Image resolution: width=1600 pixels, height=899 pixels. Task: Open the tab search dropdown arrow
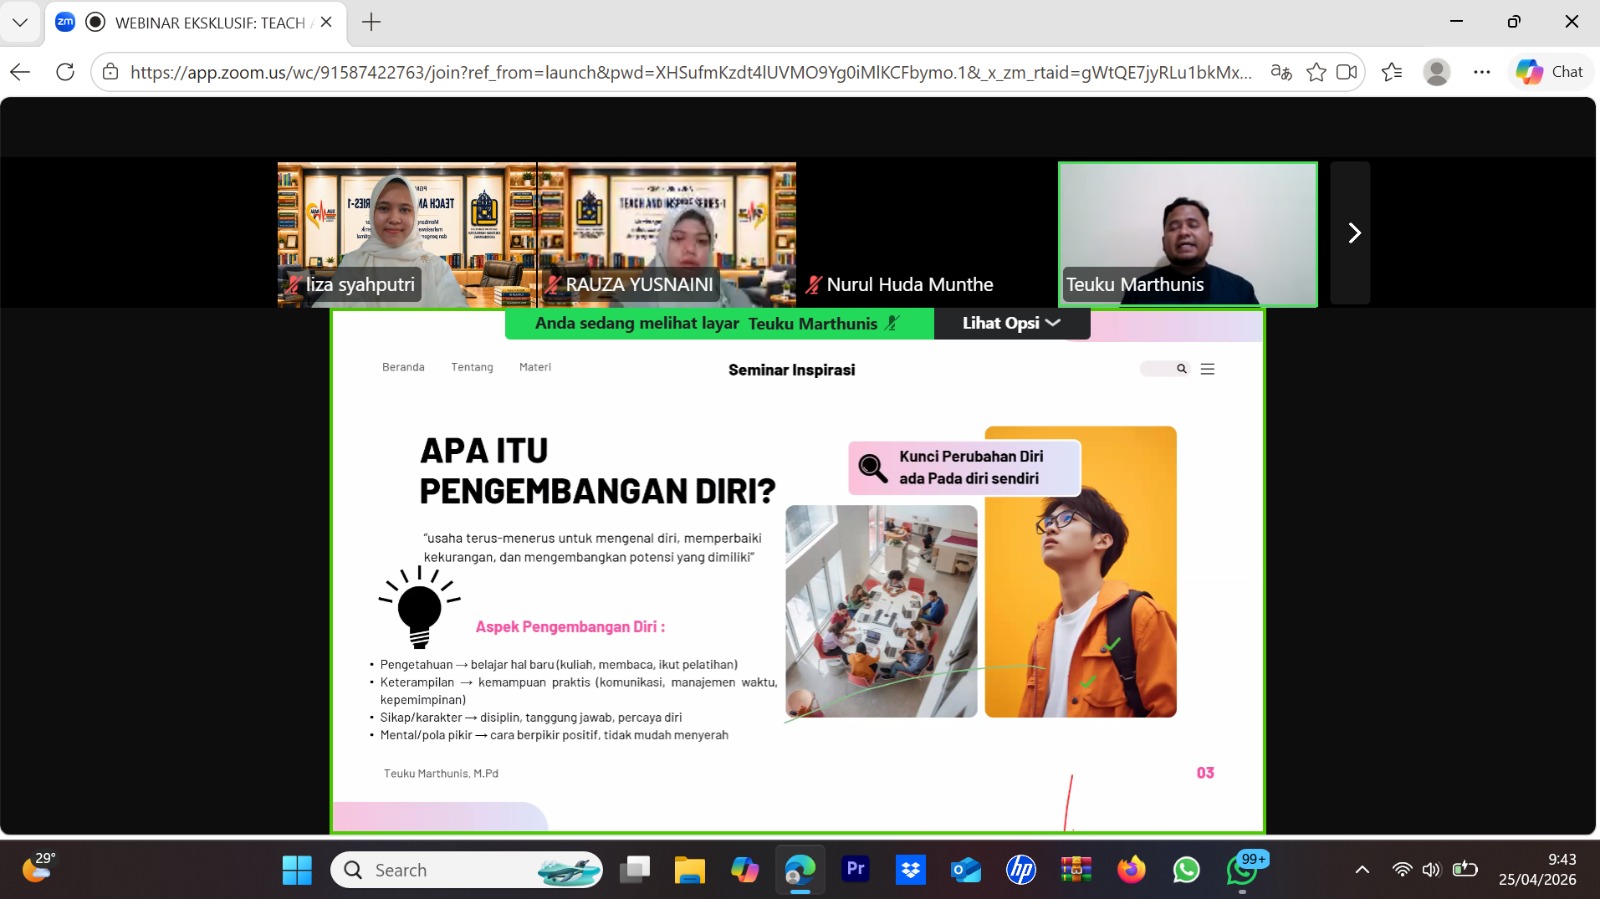(20, 22)
